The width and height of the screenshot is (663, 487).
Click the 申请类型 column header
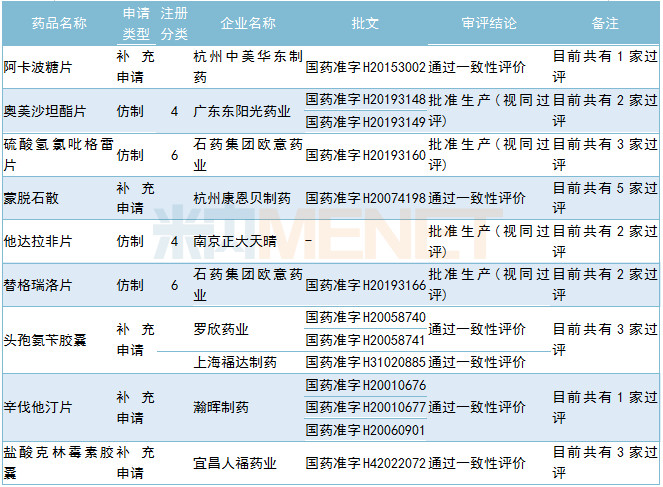[136, 23]
